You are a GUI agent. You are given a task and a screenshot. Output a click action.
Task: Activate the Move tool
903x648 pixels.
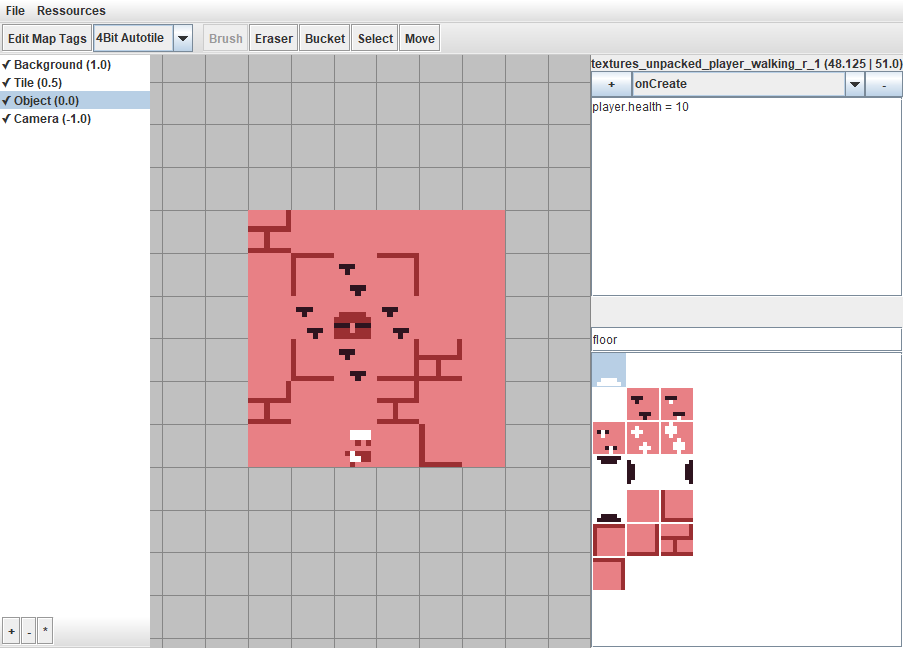(419, 37)
